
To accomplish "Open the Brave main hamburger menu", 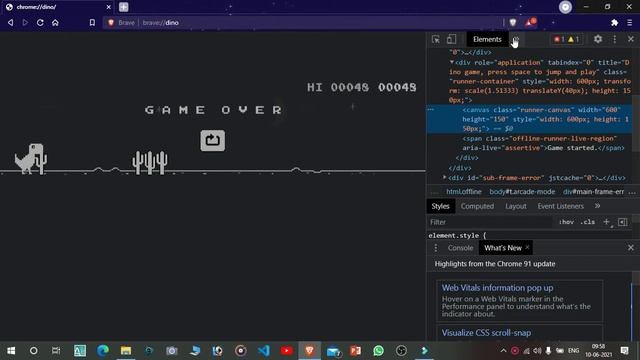I will coord(630,23).
